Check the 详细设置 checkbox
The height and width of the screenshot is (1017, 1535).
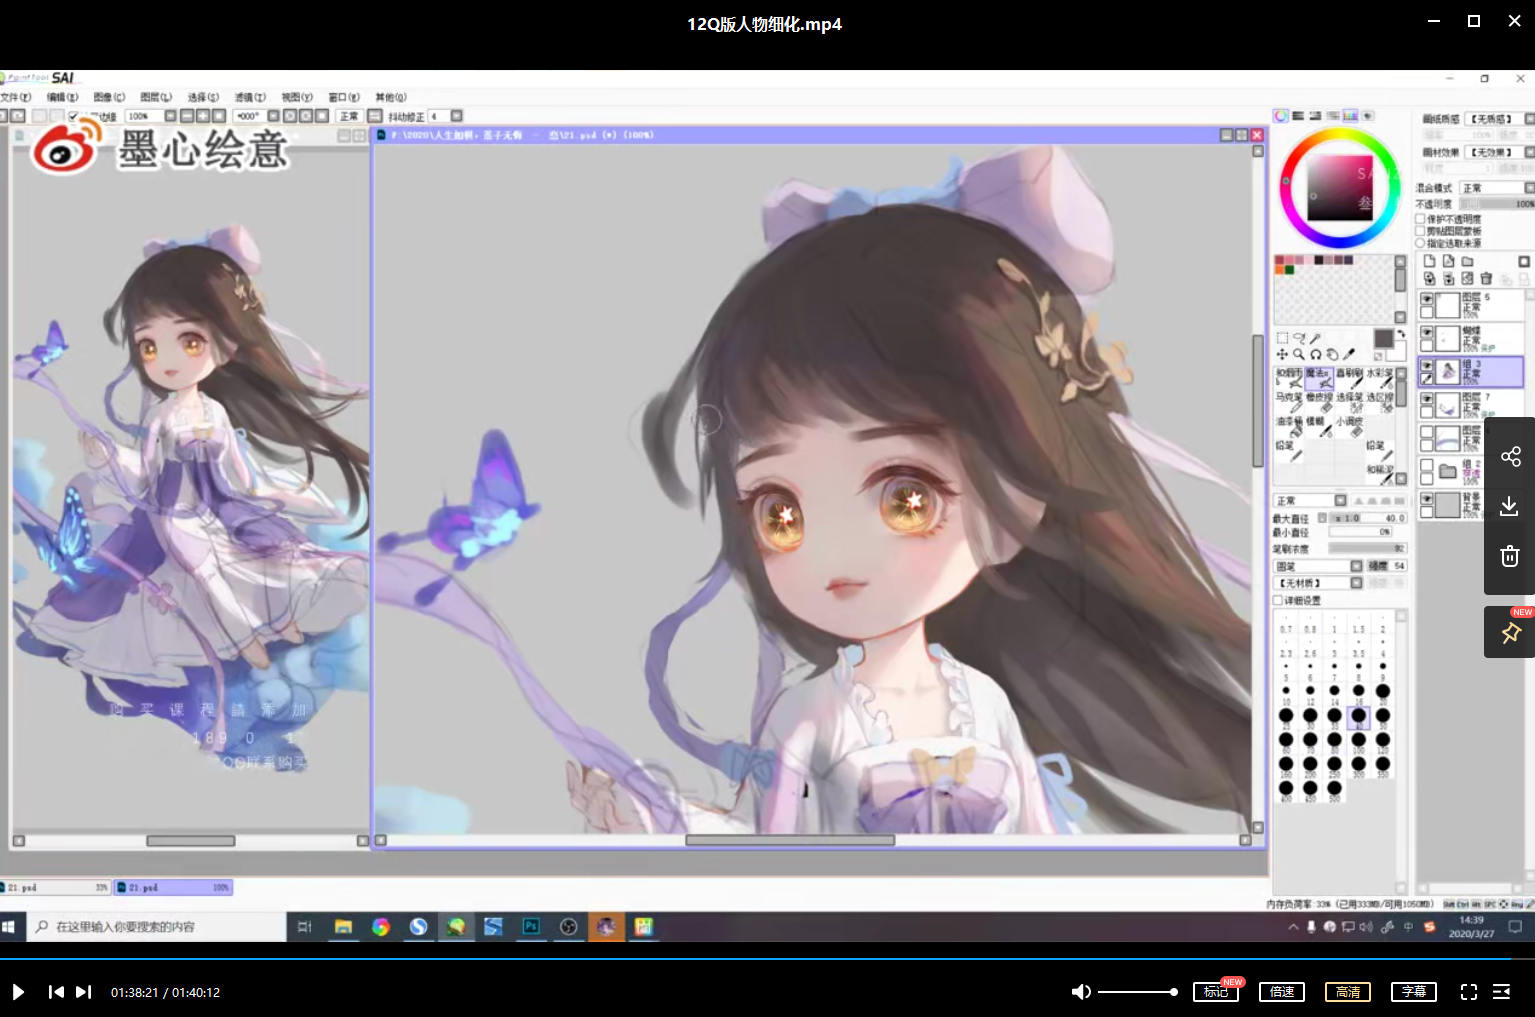point(1278,600)
